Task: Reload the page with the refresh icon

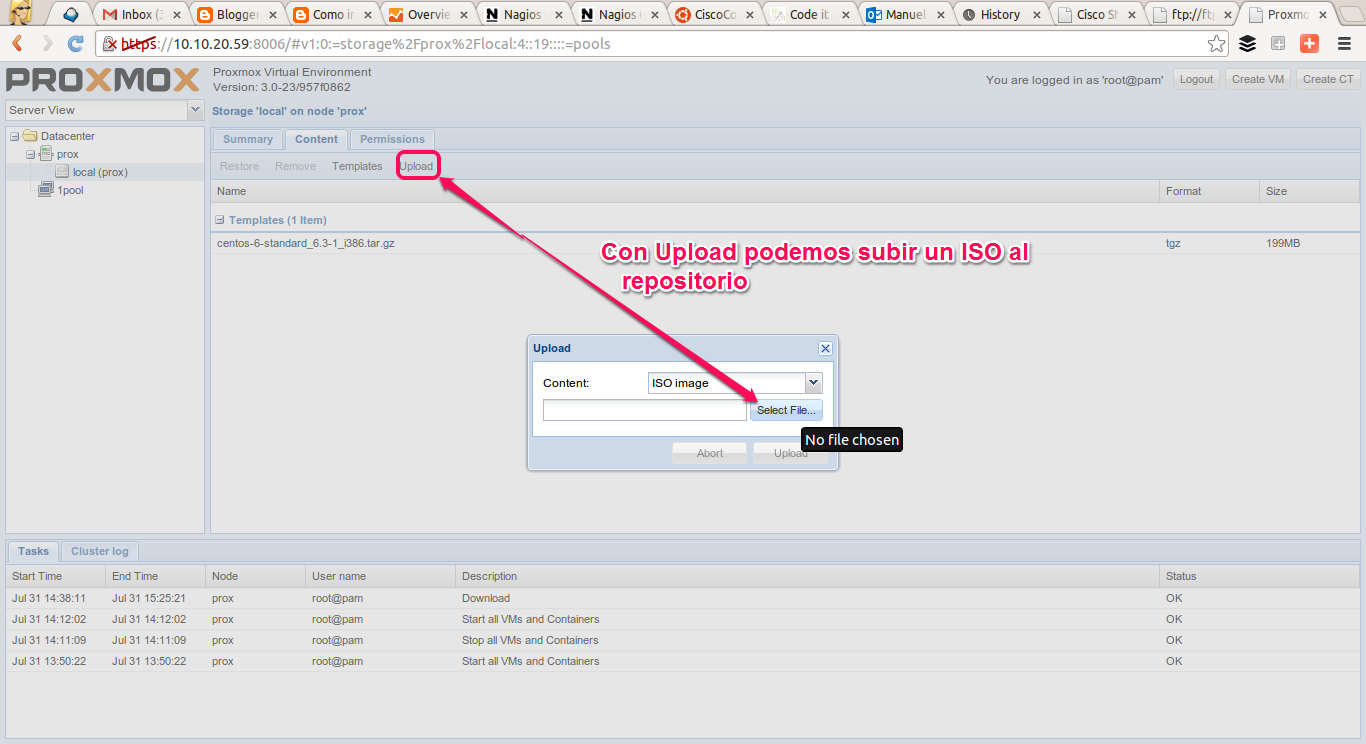Action: click(76, 43)
